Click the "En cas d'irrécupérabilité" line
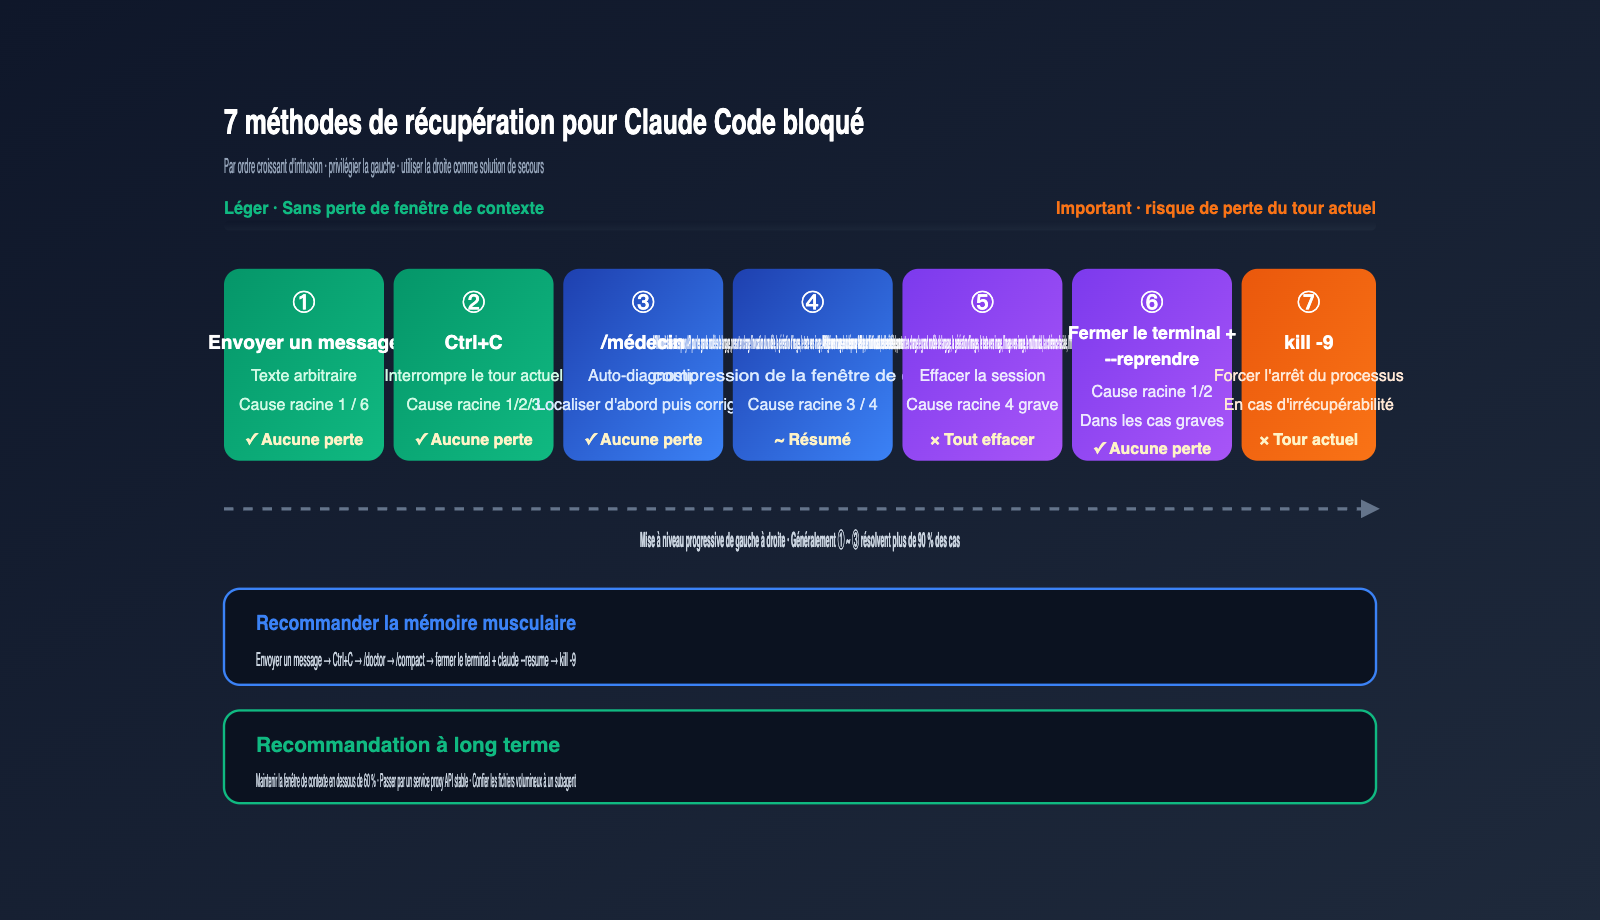Screen dimensions: 1600x920 (1309, 404)
